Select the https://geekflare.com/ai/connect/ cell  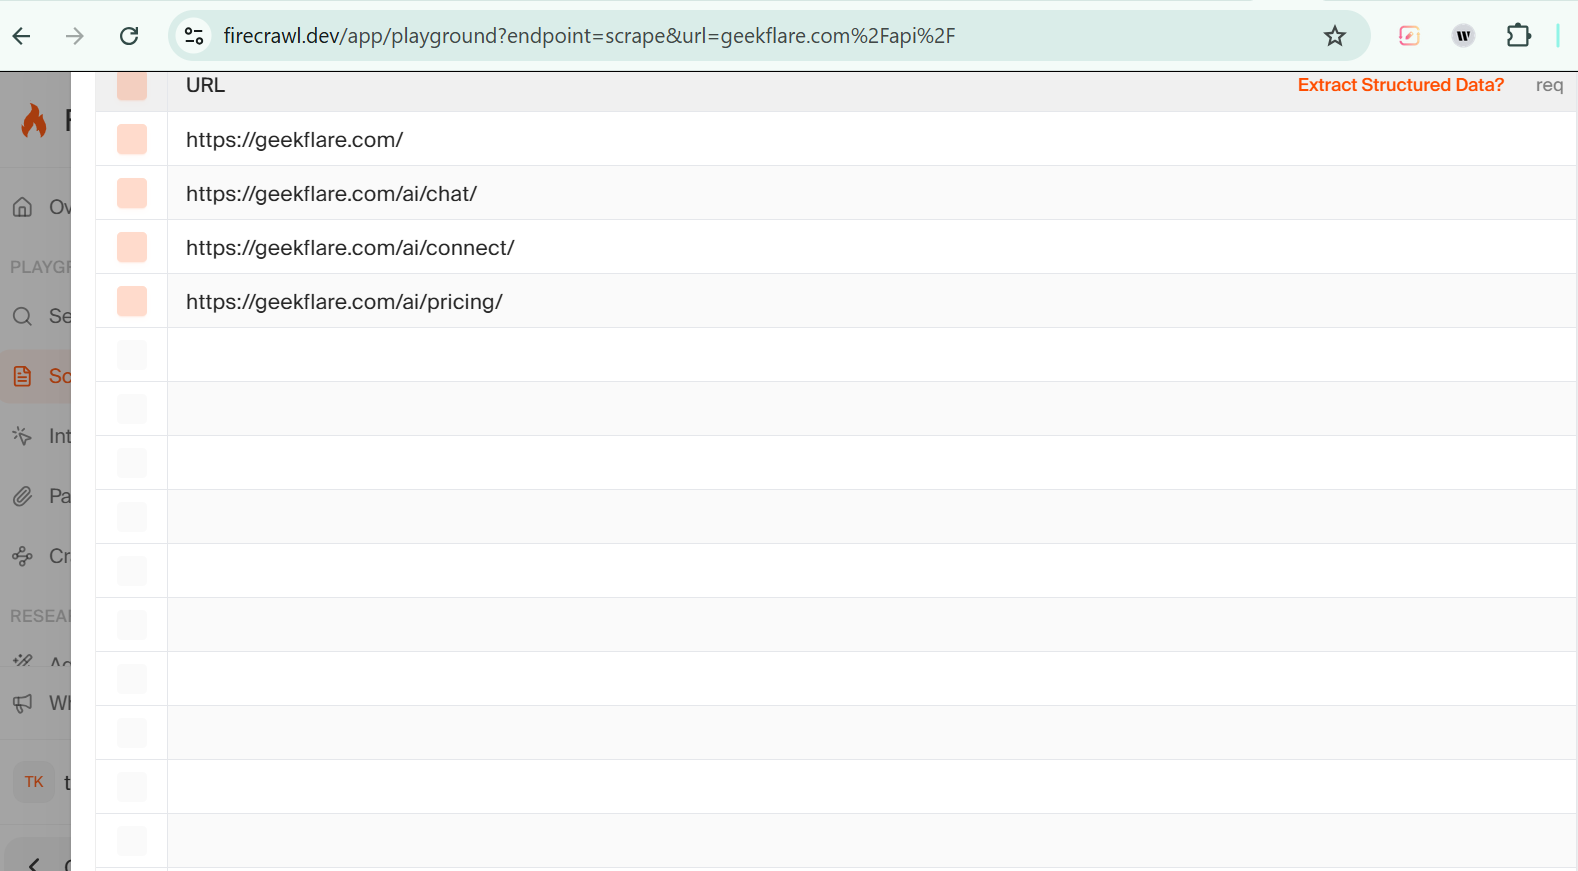click(x=871, y=247)
